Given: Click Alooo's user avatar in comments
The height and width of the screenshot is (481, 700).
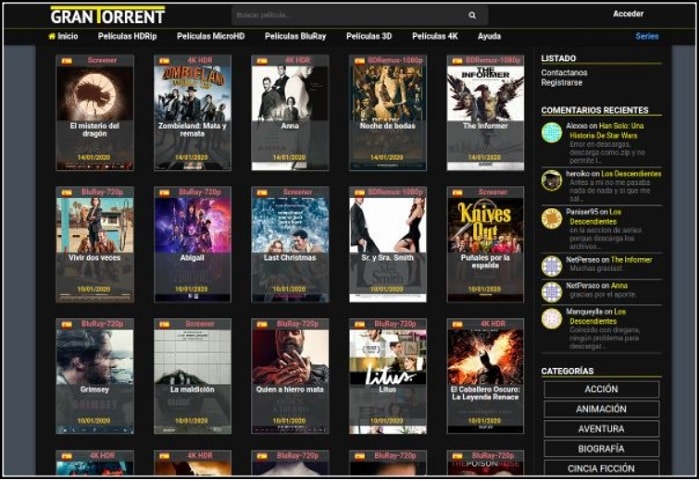Looking at the screenshot, I should [552, 133].
